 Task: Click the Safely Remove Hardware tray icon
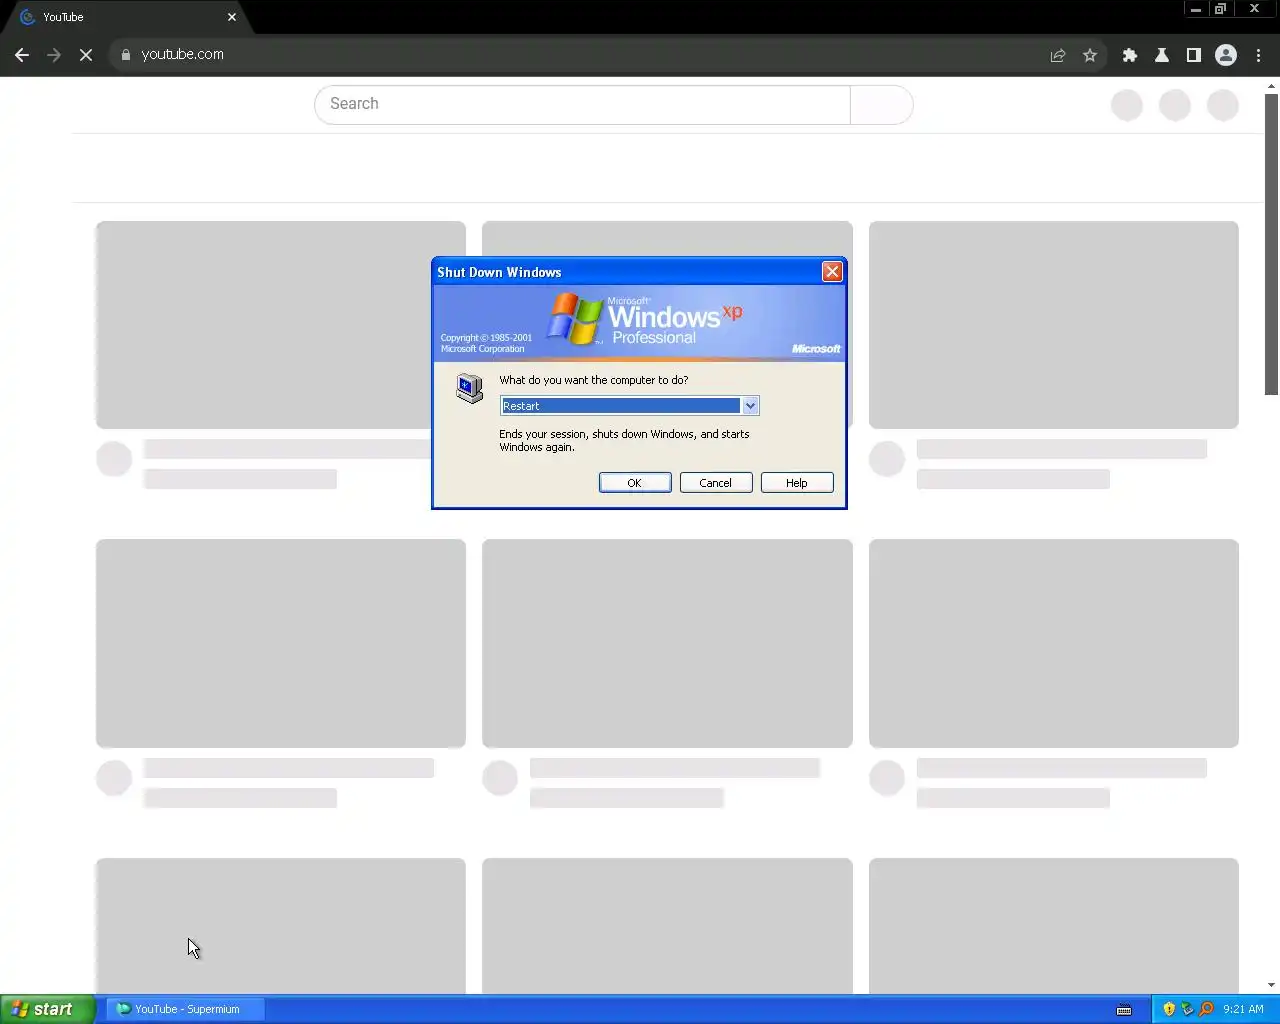[1187, 1009]
